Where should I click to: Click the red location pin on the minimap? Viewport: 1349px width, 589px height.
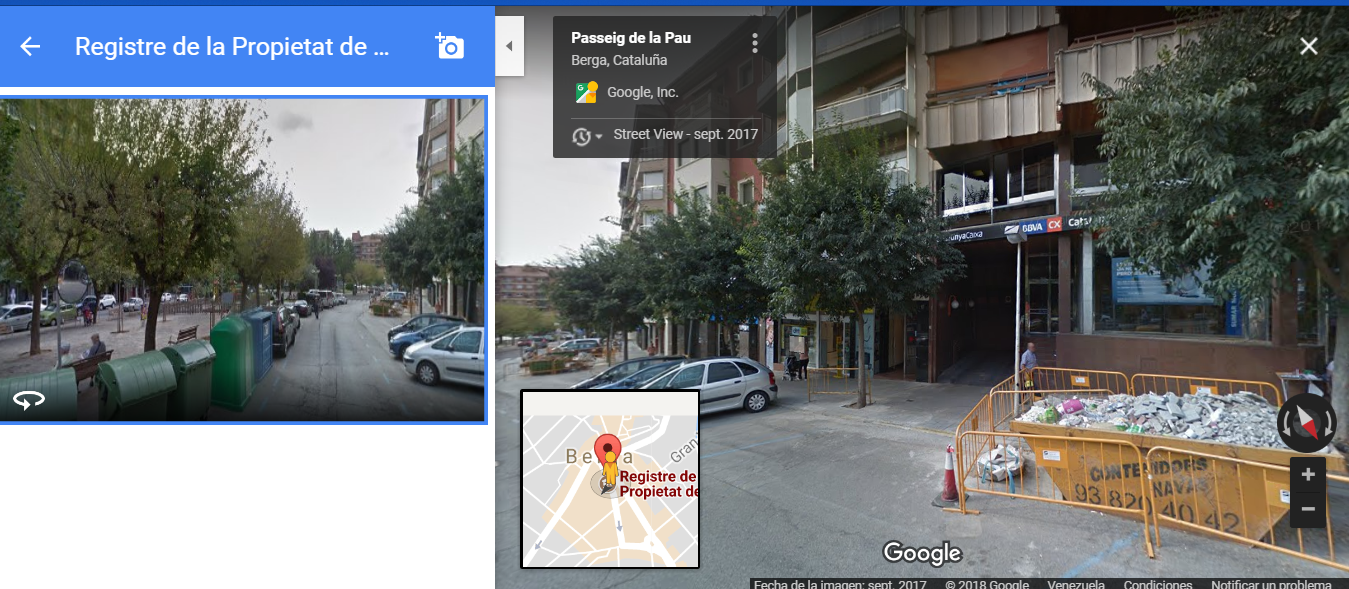pos(607,450)
